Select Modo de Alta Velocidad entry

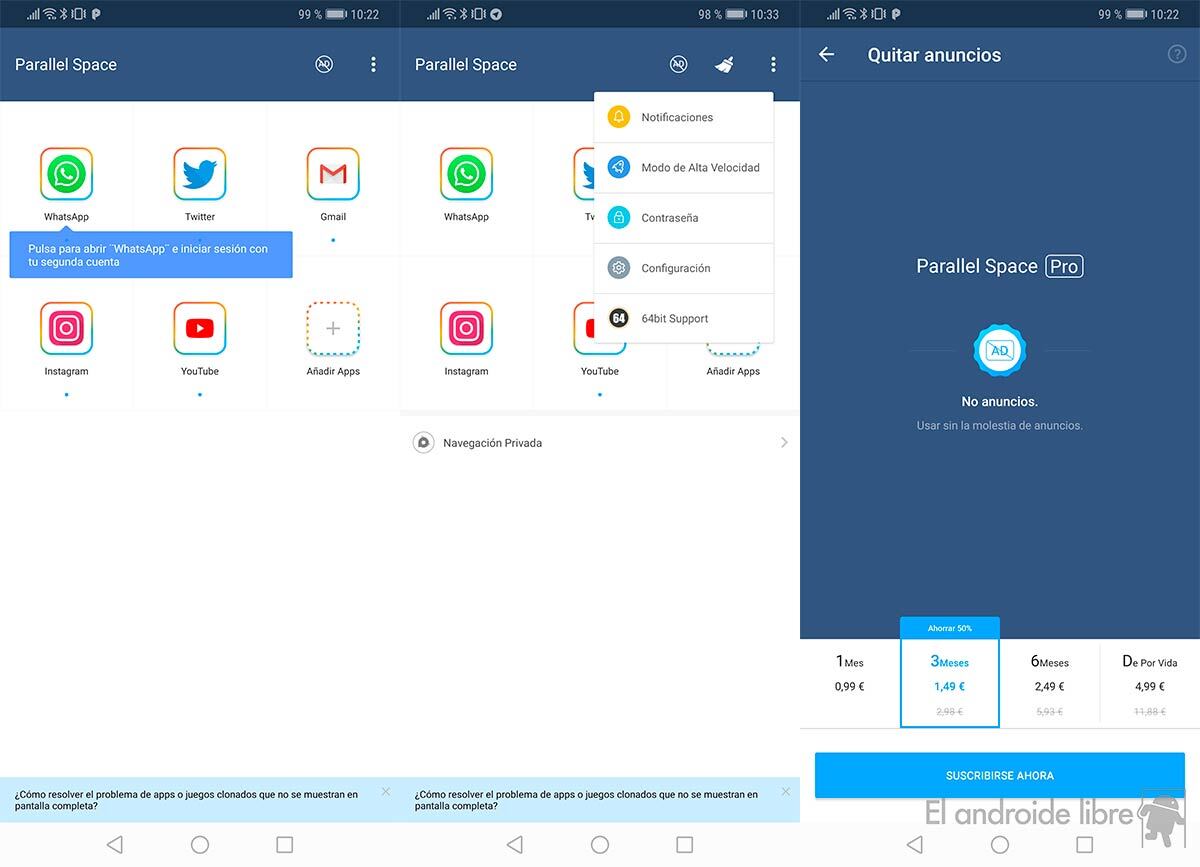tap(684, 167)
